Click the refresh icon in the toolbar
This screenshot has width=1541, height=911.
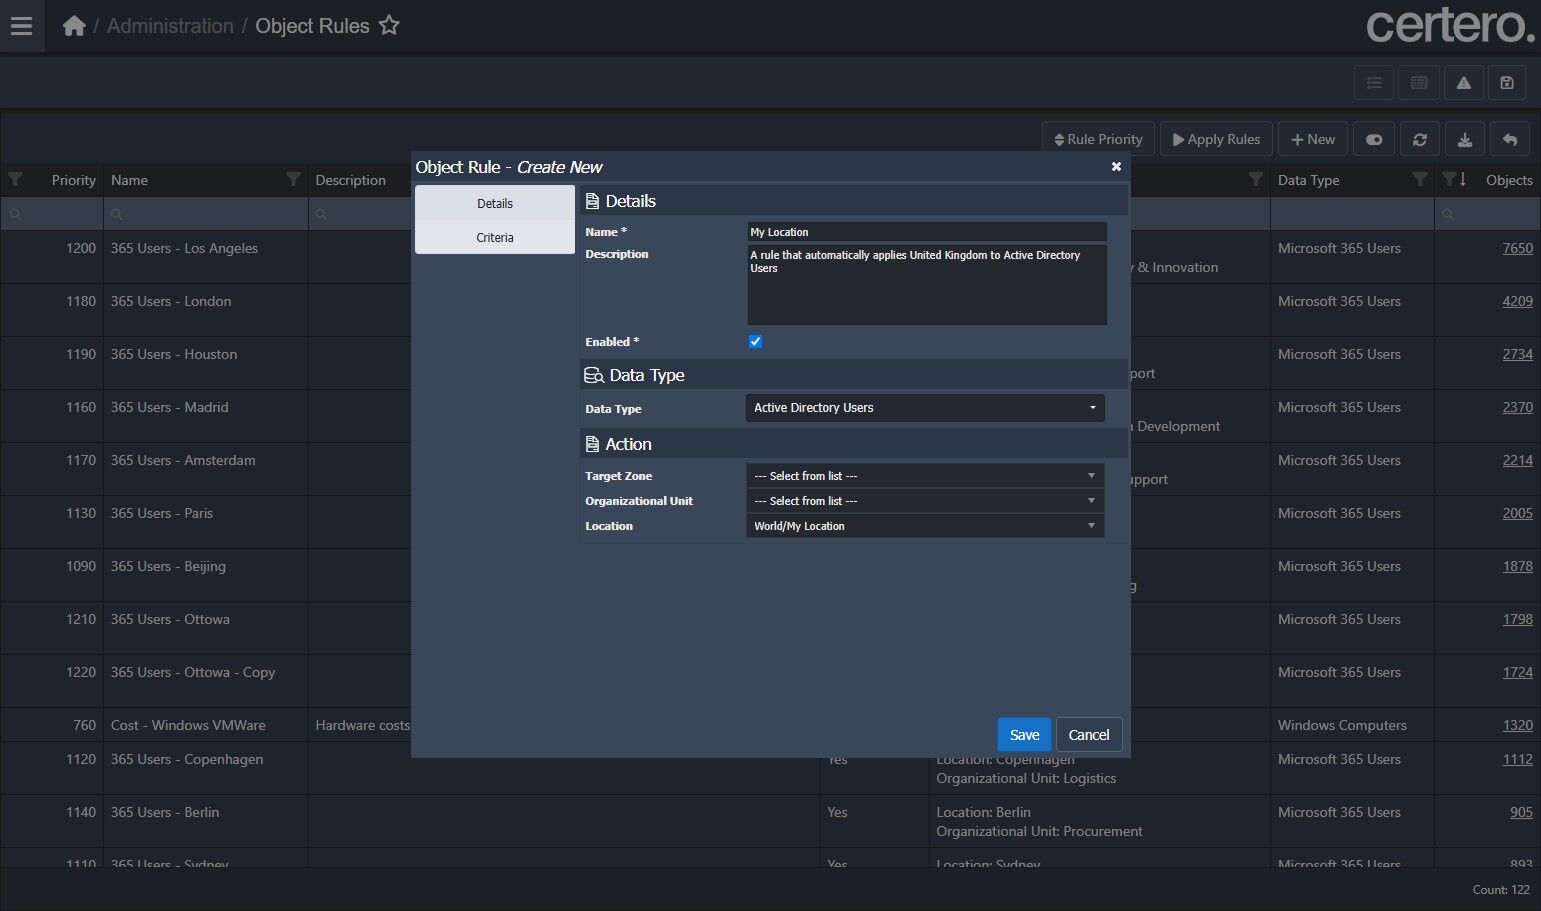[1419, 140]
